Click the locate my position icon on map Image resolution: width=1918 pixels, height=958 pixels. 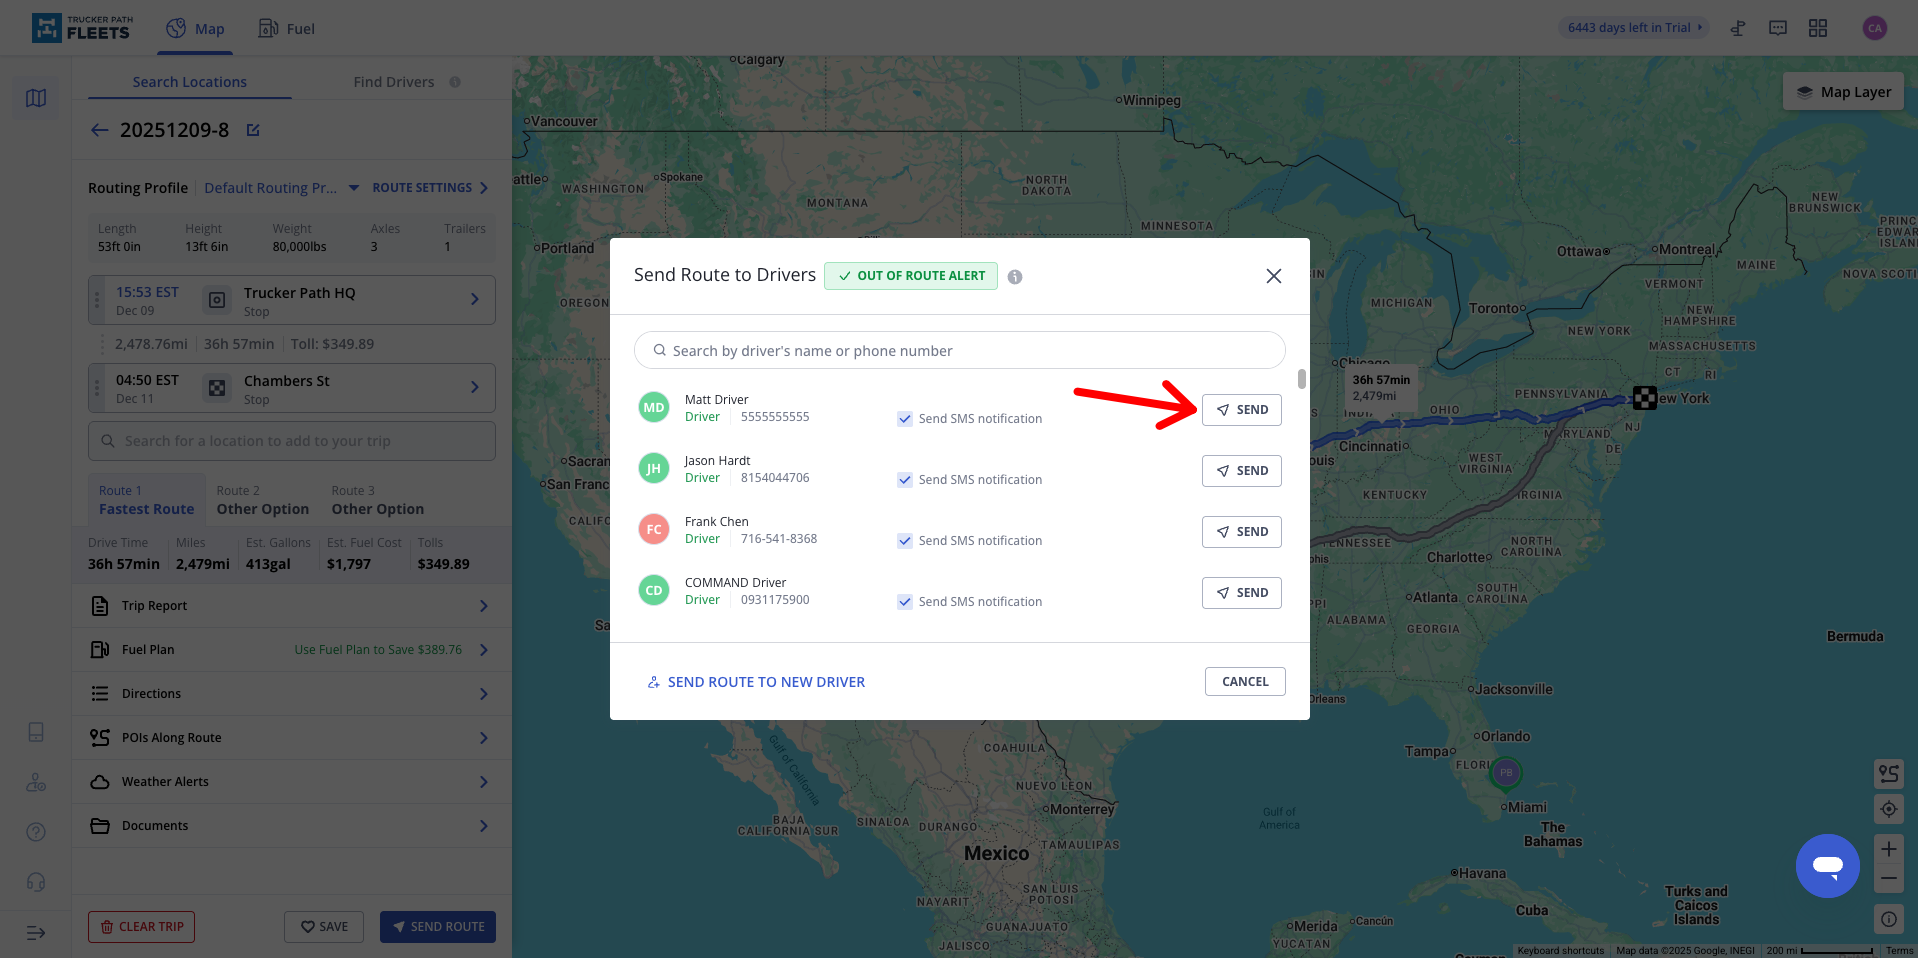tap(1888, 808)
